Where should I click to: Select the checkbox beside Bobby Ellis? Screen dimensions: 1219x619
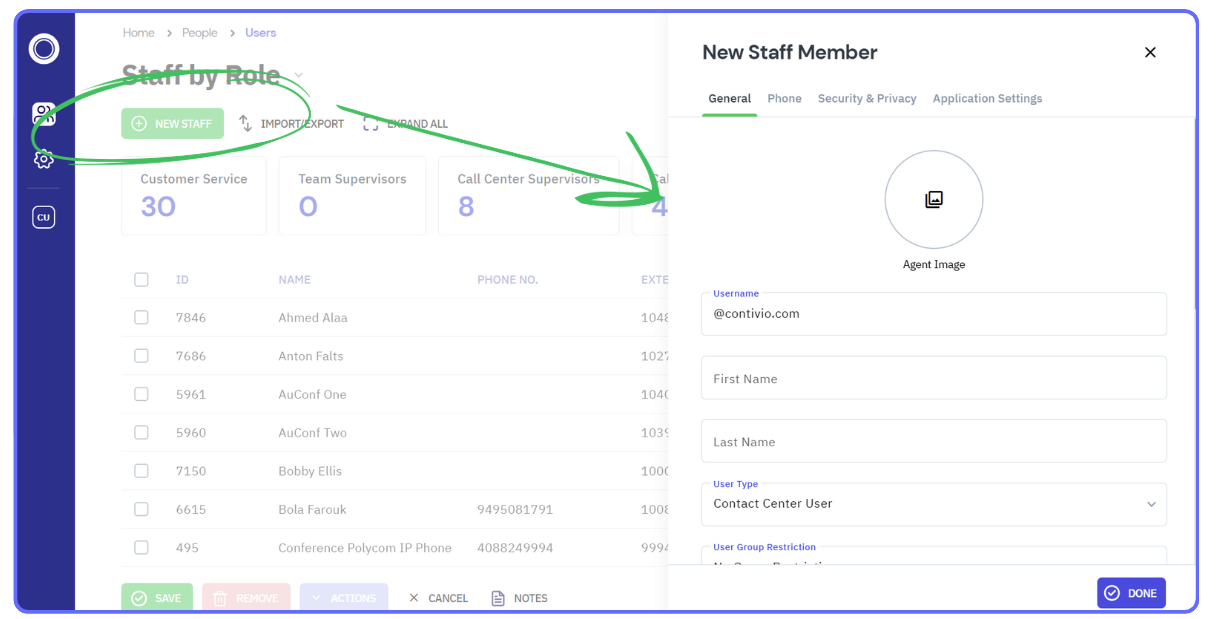click(141, 470)
